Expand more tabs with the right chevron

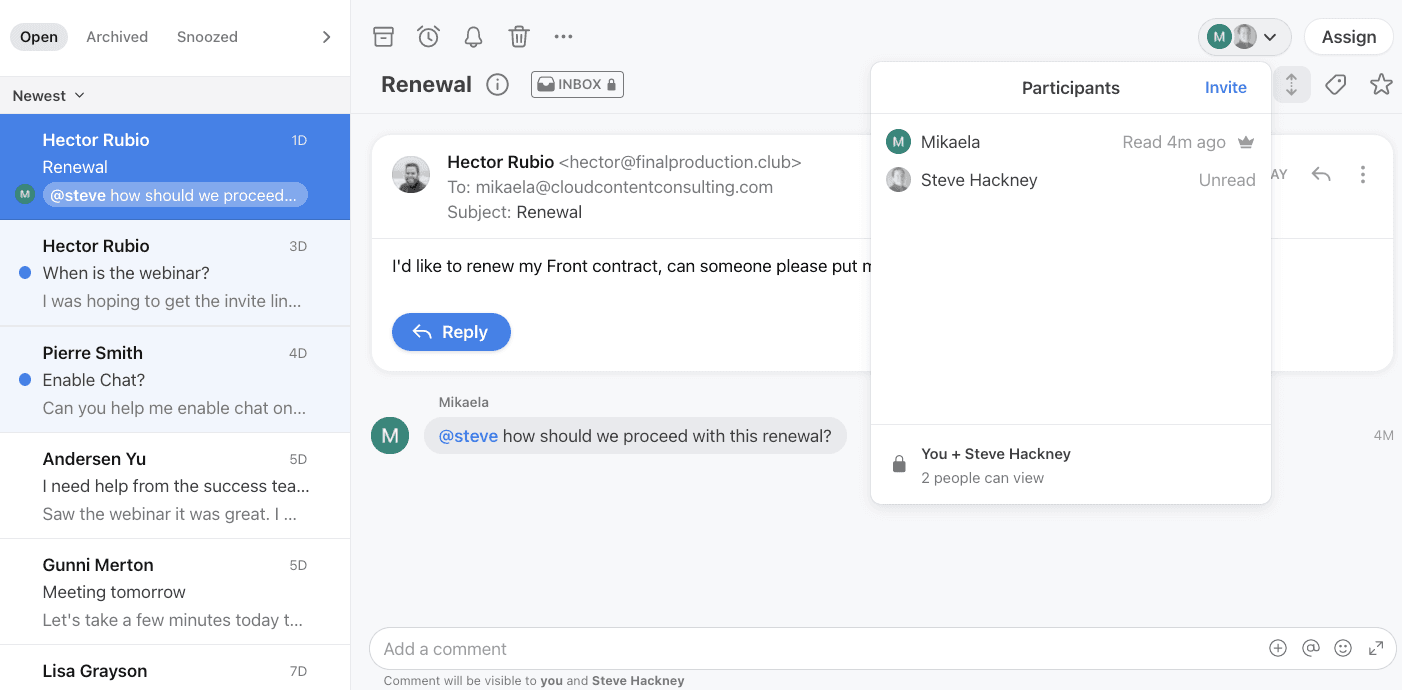[x=326, y=37]
